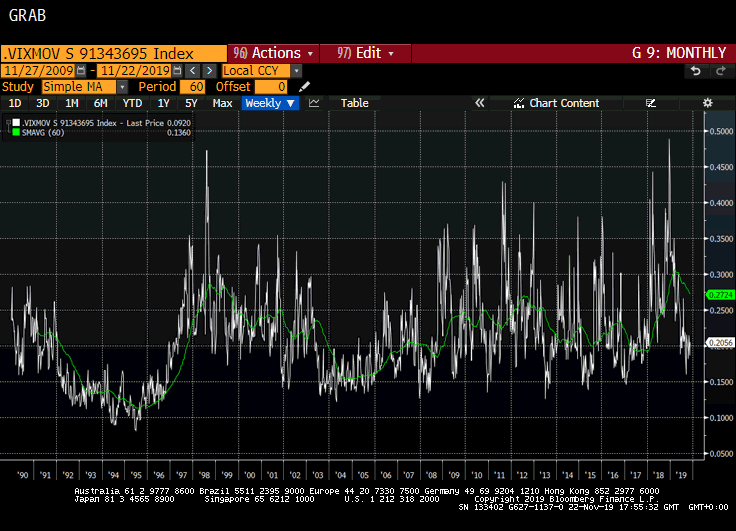Click the Period input field
The image size is (736, 531).
pyautogui.click(x=195, y=87)
